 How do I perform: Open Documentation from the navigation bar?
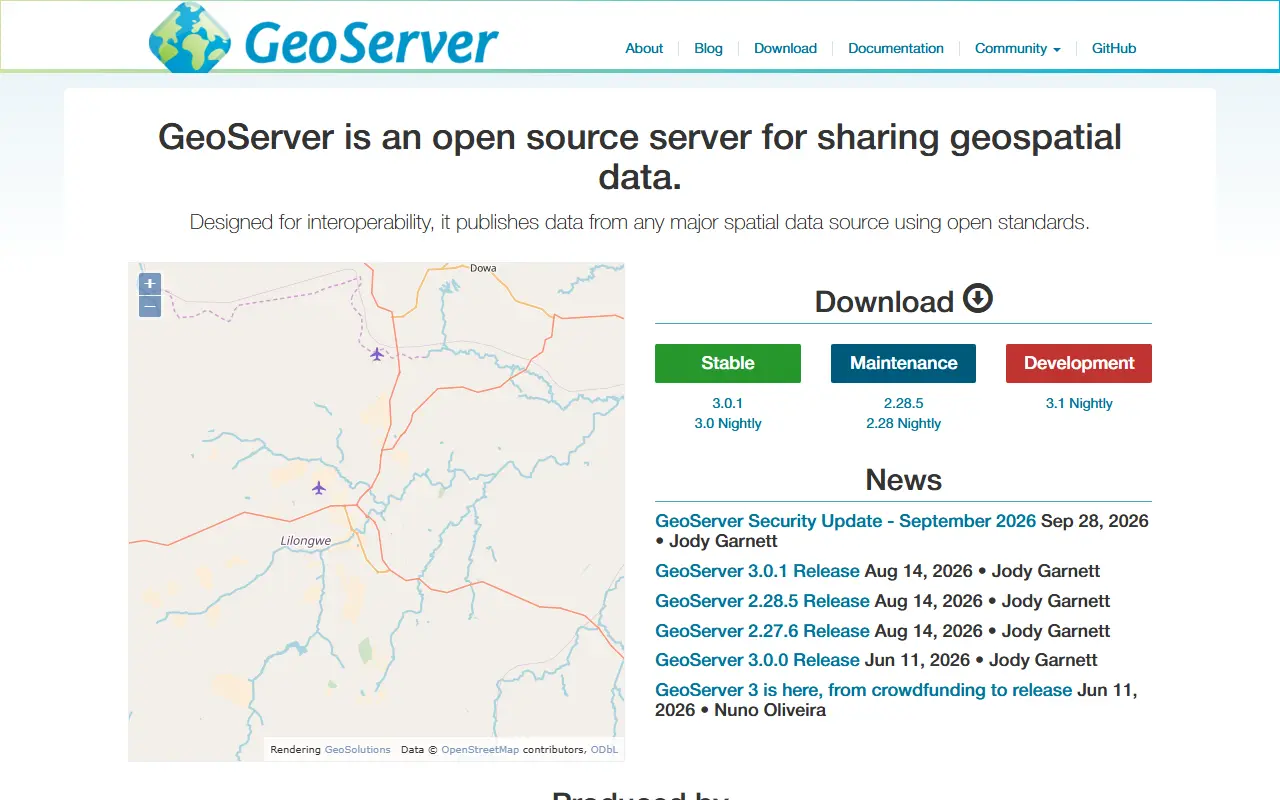(896, 48)
